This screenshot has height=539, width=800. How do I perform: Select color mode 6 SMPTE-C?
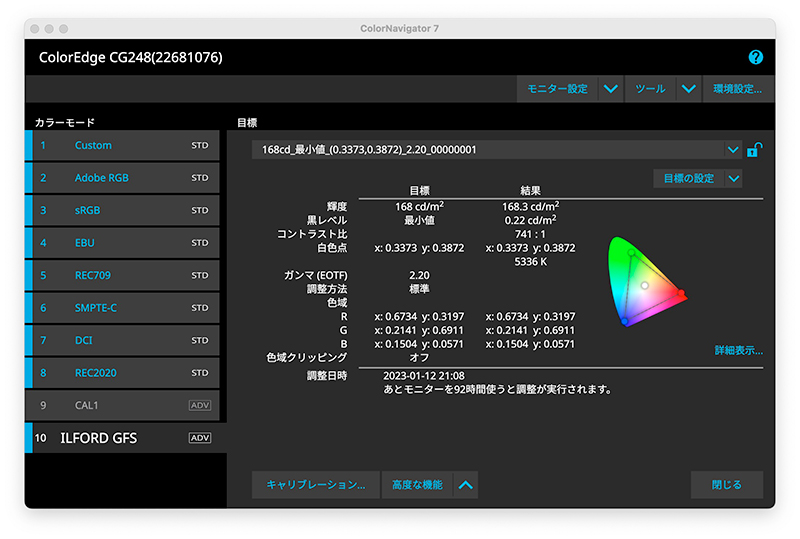[x=122, y=308]
